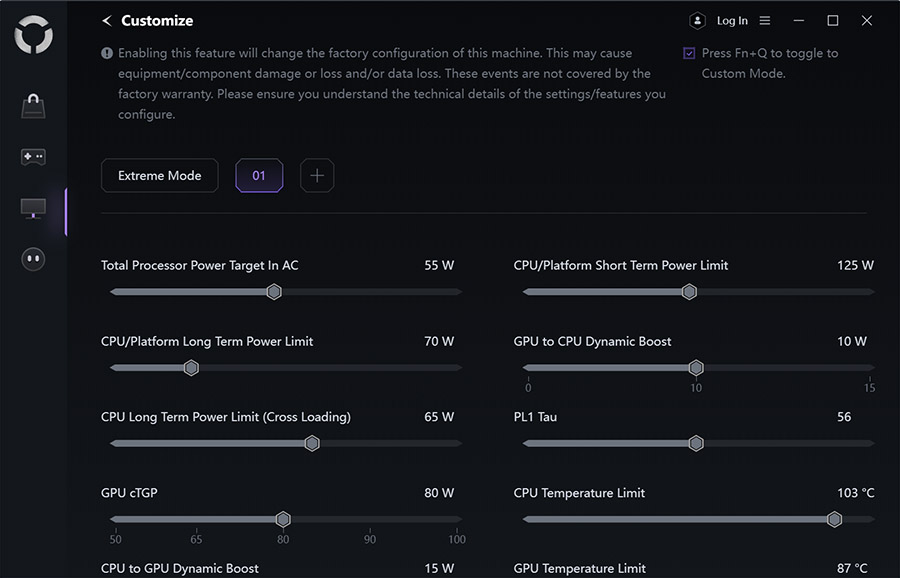Click the Total Processor Power Target slider handle

click(274, 292)
